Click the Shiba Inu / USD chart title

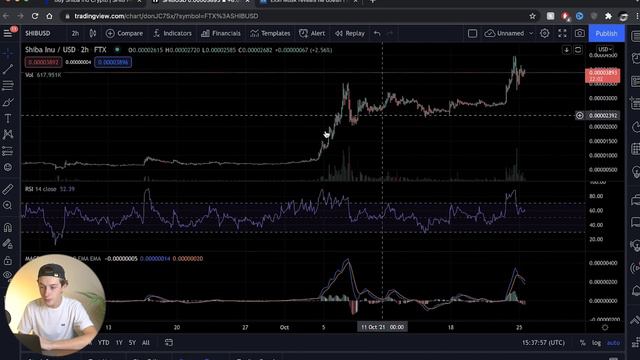(x=66, y=50)
